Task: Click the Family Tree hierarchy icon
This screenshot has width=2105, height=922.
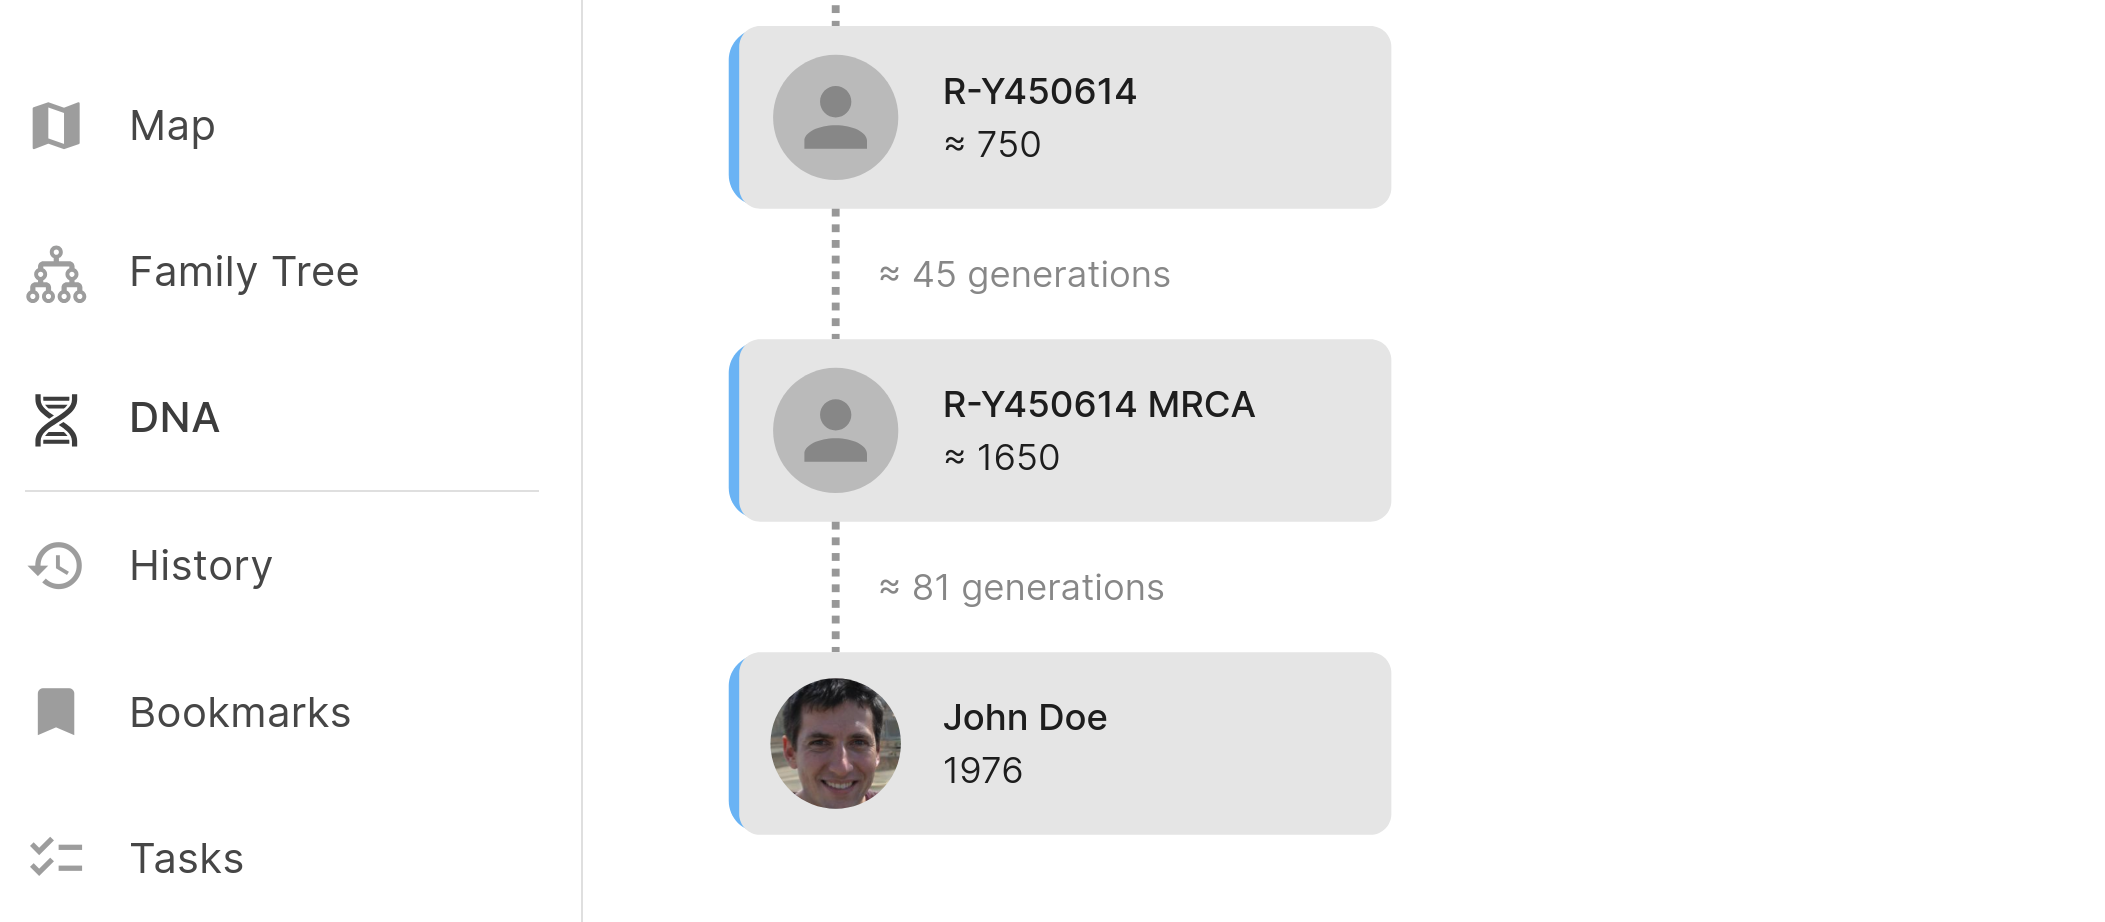Action: point(56,274)
